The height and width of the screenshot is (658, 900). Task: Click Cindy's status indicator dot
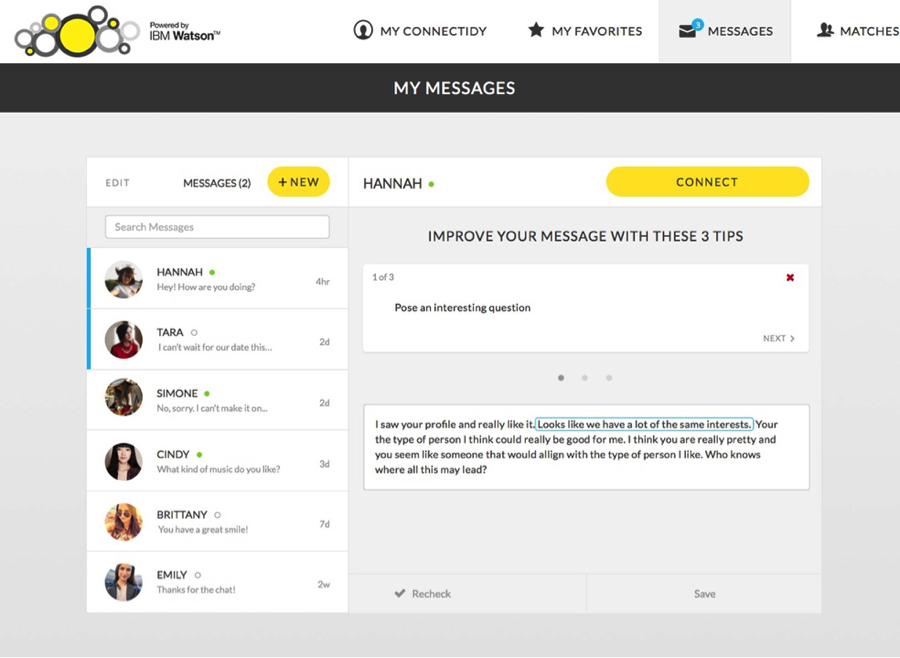pos(199,453)
